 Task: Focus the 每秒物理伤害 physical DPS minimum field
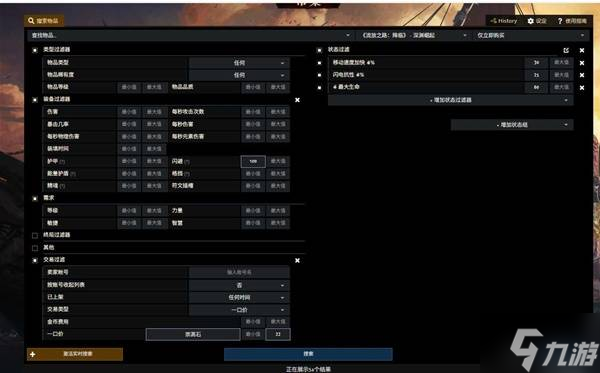(x=129, y=137)
